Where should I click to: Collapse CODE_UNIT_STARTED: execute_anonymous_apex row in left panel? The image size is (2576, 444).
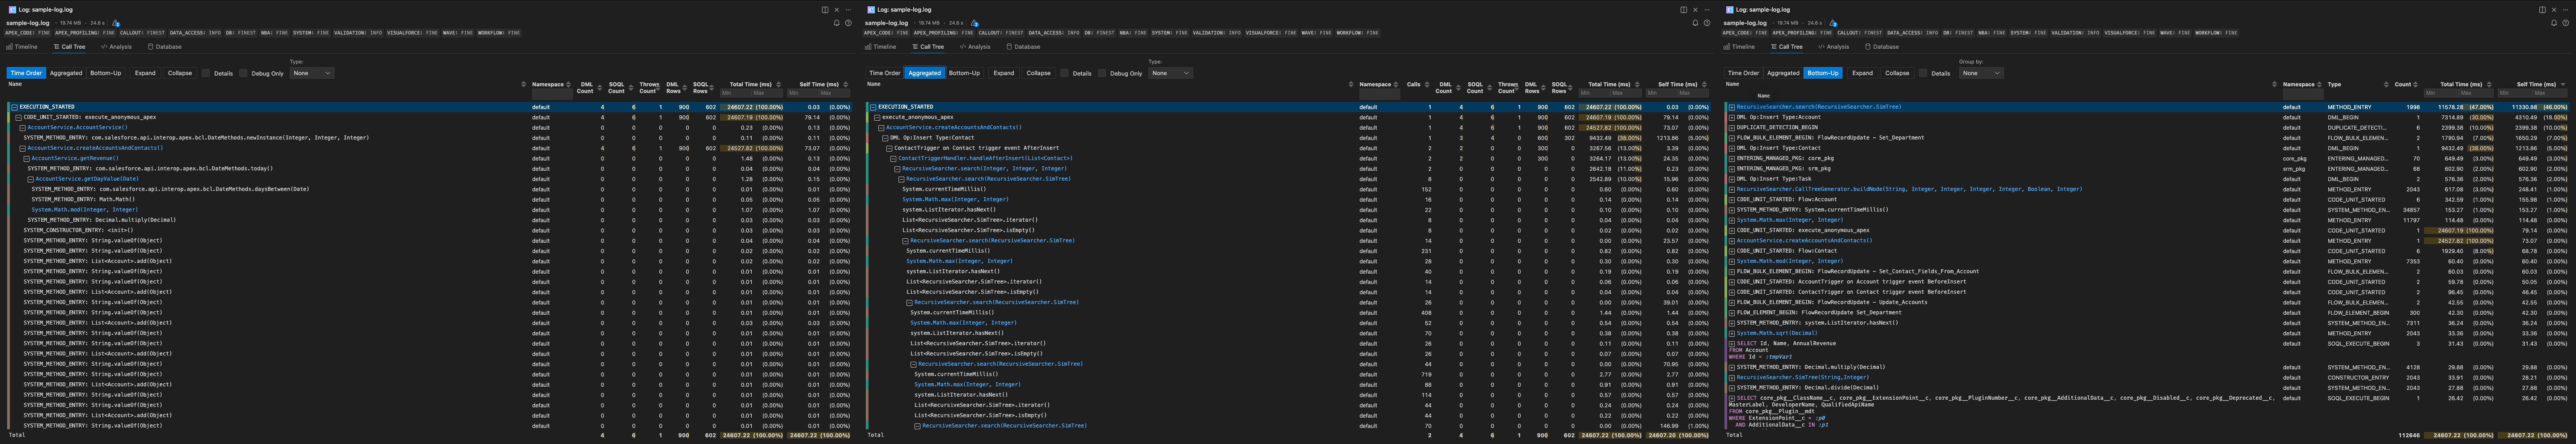(18, 117)
